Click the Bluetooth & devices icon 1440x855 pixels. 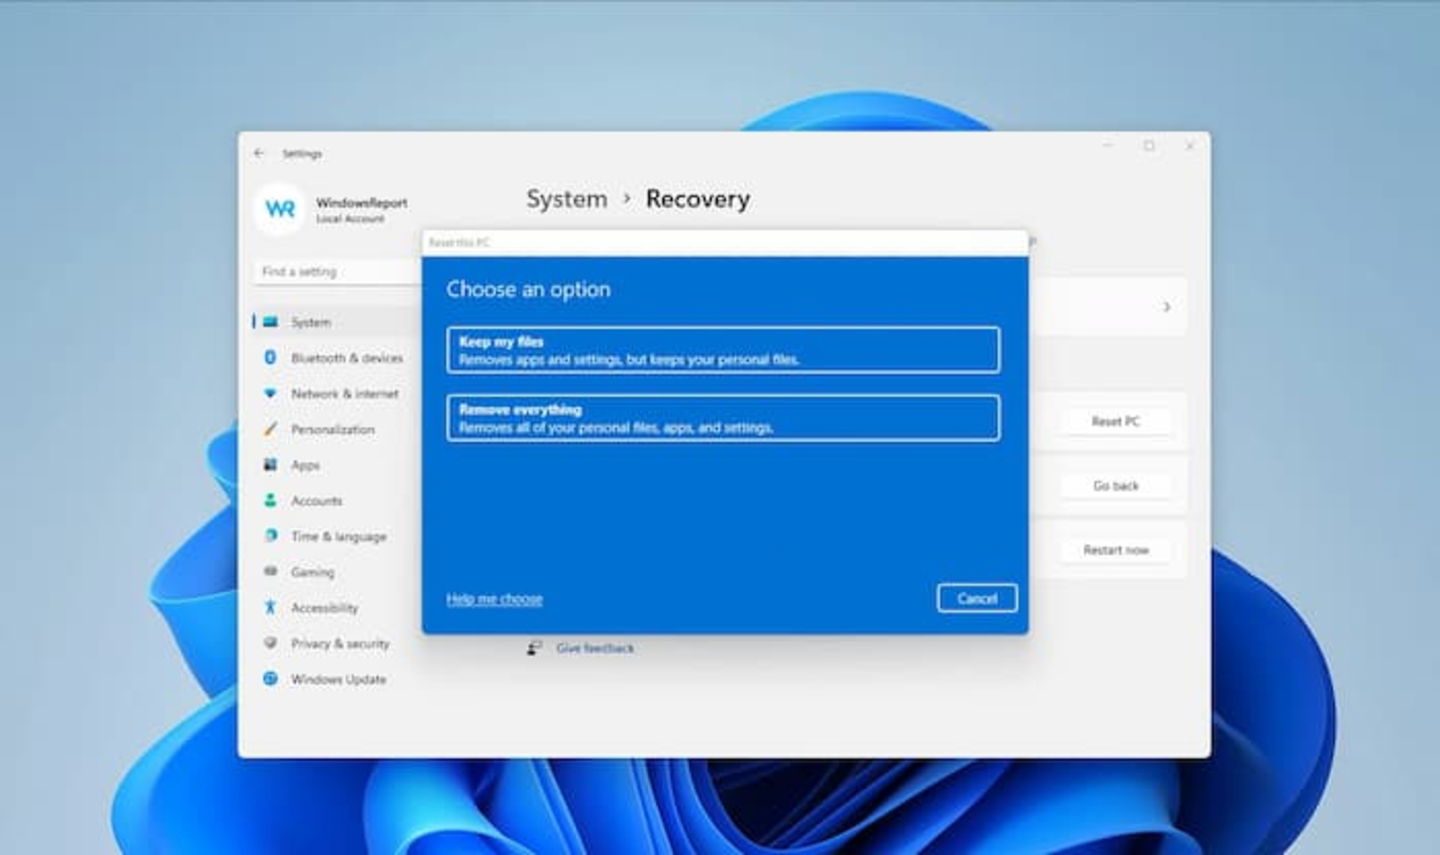[x=270, y=357]
